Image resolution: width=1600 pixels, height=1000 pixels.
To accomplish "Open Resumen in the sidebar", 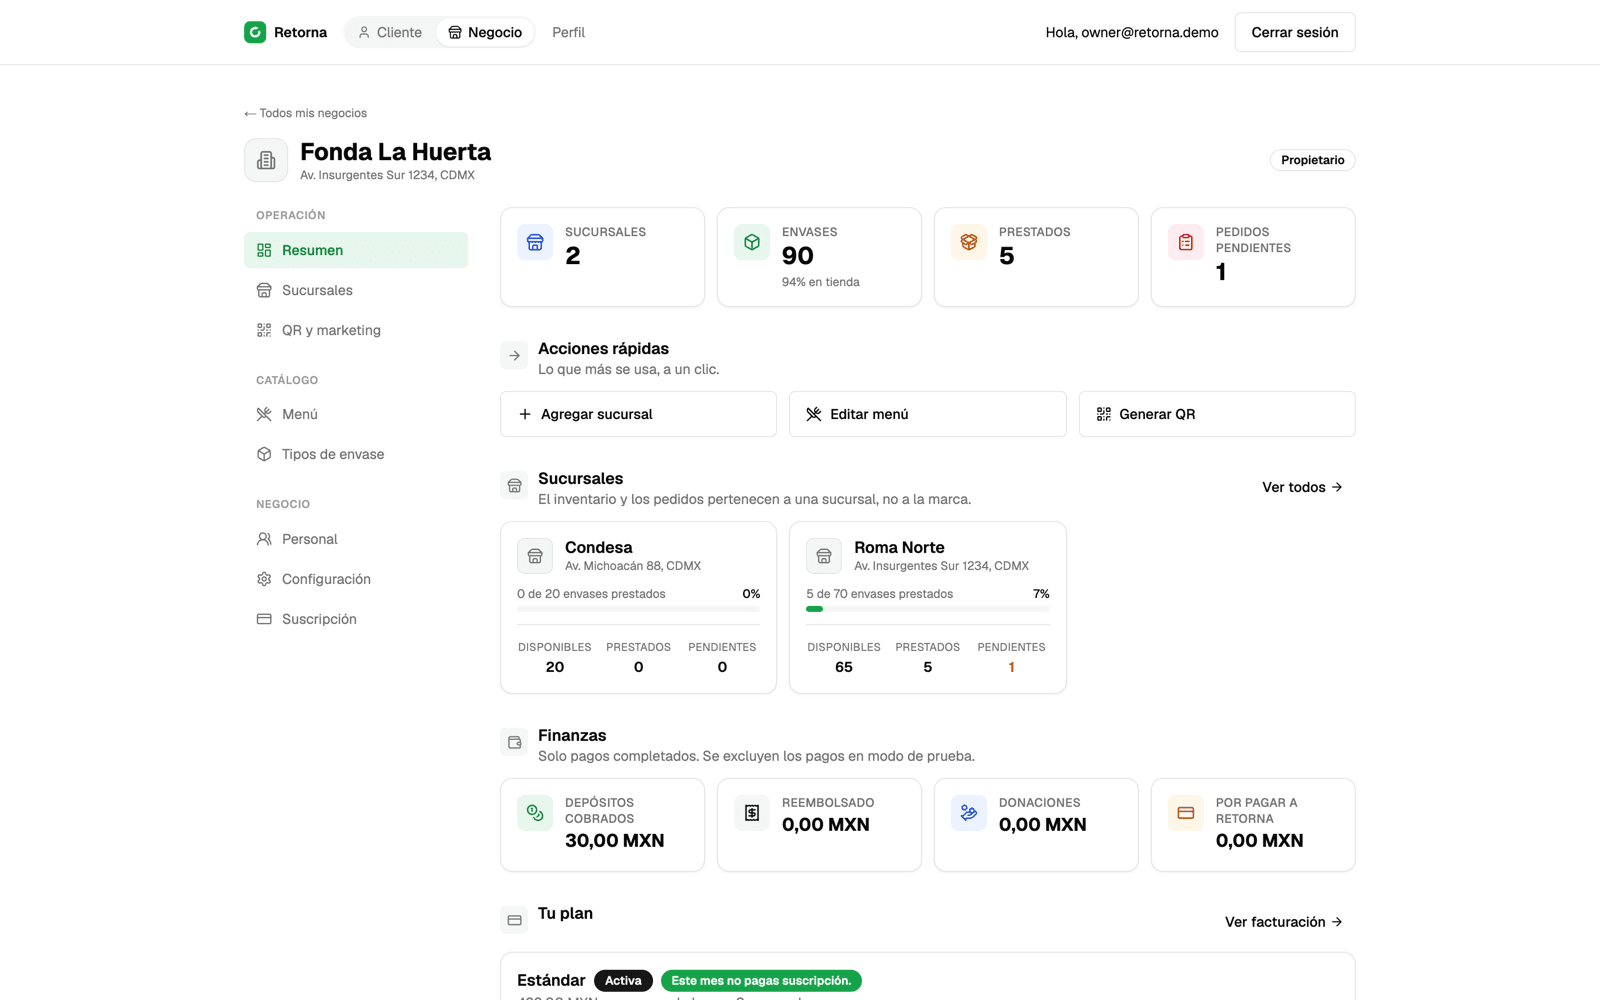I will pos(356,250).
